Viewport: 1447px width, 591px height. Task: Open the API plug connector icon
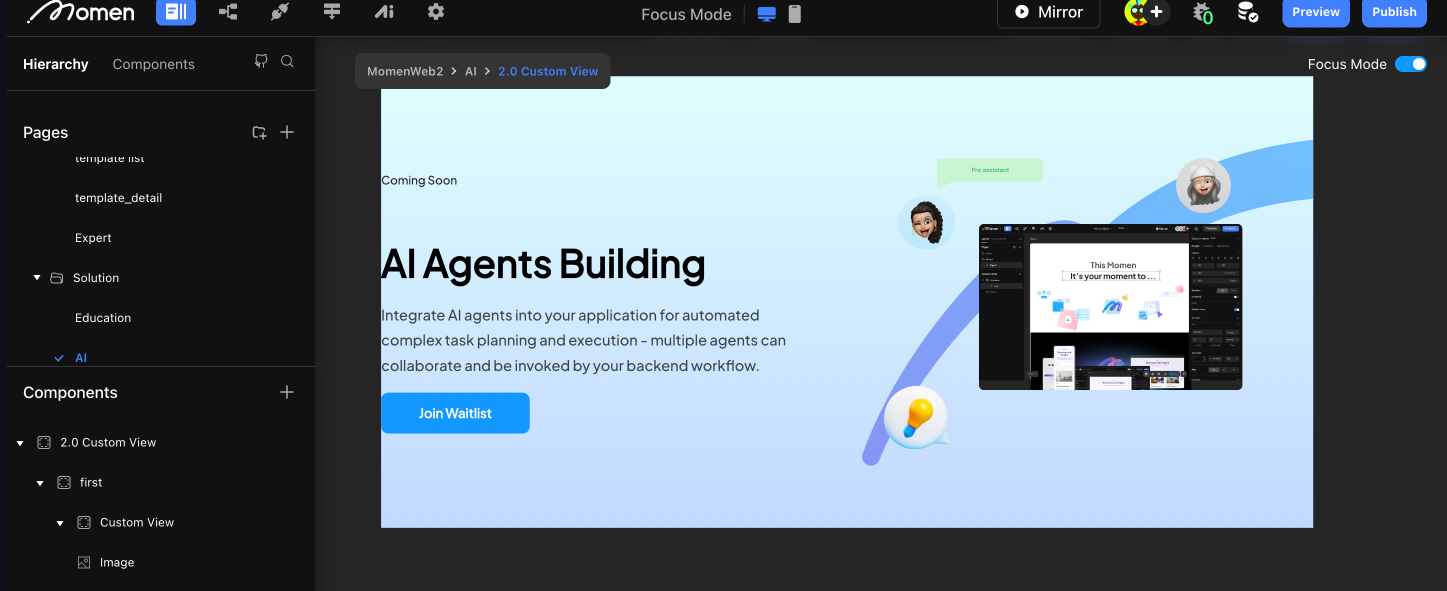pyautogui.click(x=280, y=12)
